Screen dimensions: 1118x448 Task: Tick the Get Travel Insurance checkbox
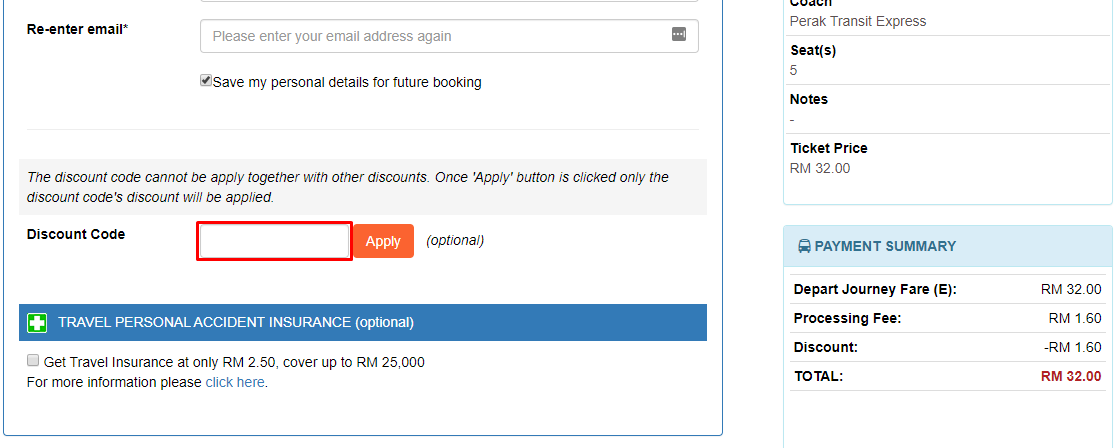pyautogui.click(x=33, y=360)
